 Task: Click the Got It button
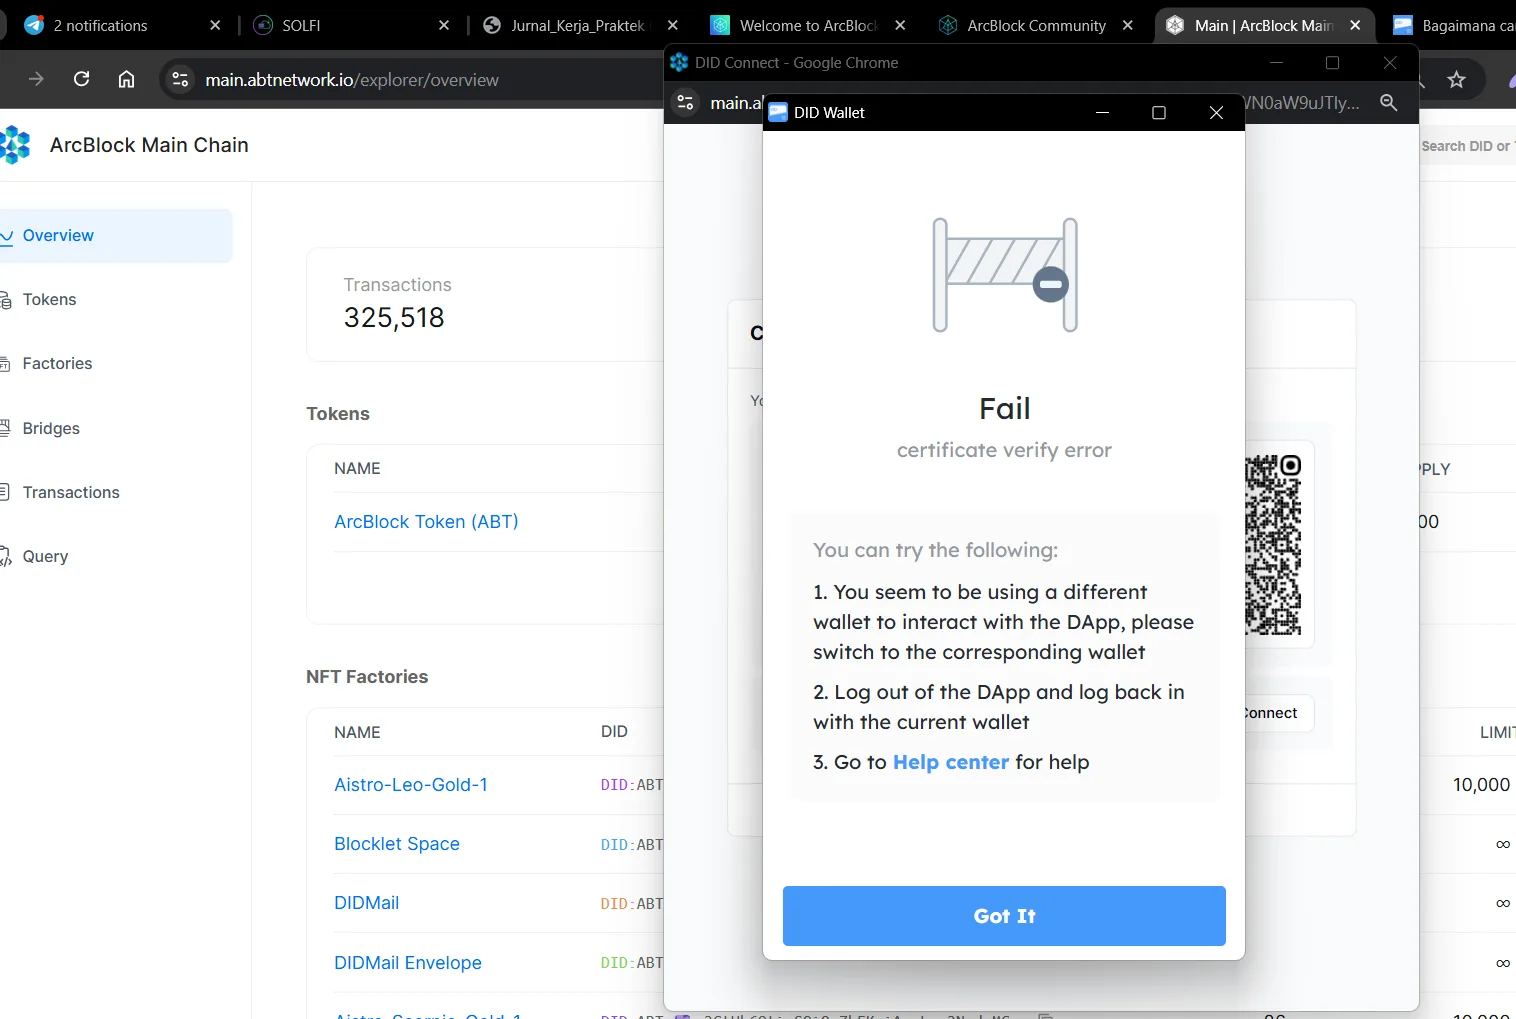pos(1004,916)
